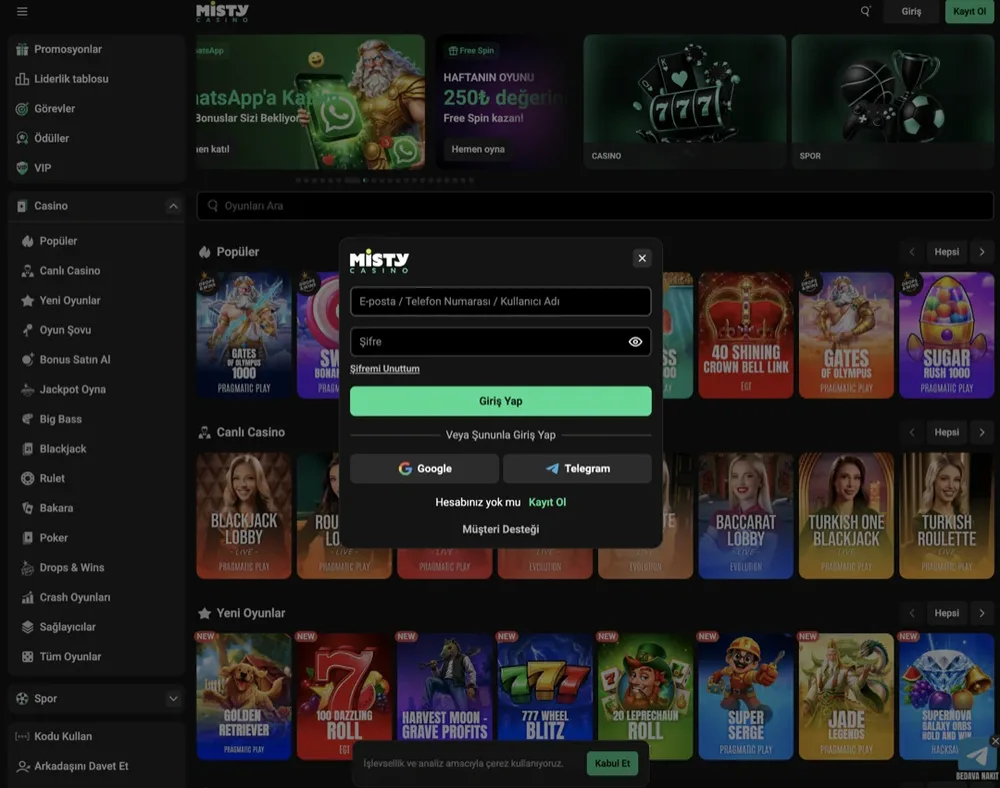Image resolution: width=1000 pixels, height=788 pixels.
Task: Accept cookies with Kabul Et button
Action: (612, 763)
